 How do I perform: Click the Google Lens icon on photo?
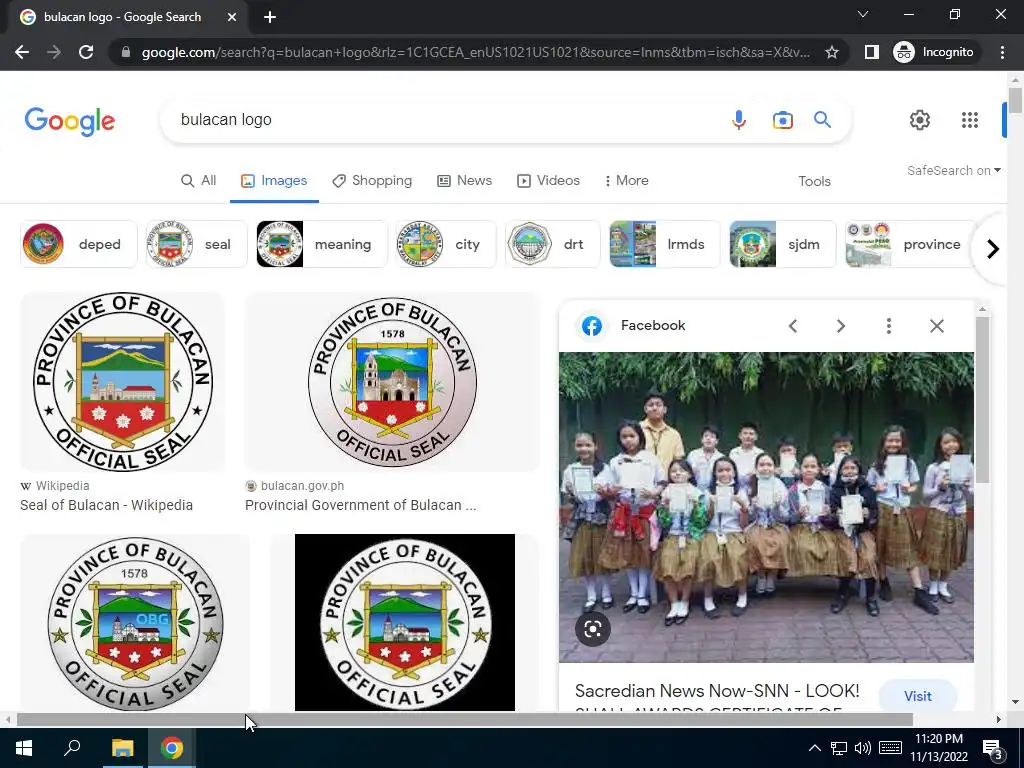[593, 629]
